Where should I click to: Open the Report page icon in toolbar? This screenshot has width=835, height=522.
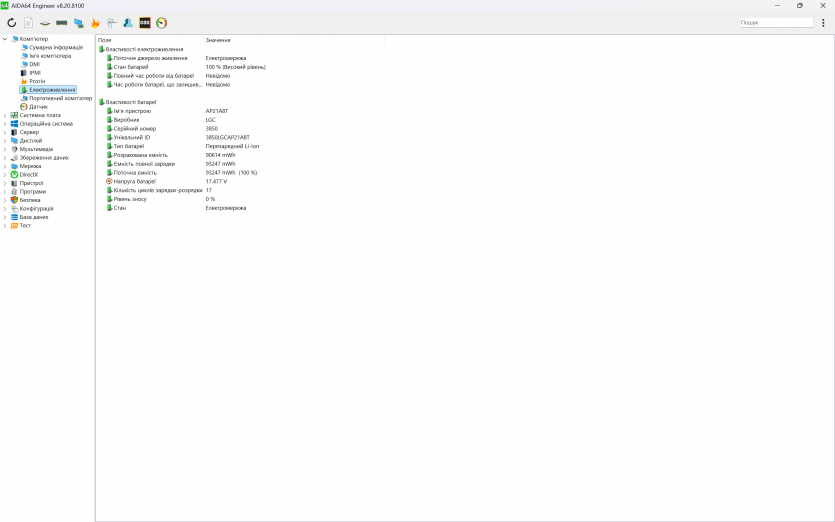tap(28, 22)
